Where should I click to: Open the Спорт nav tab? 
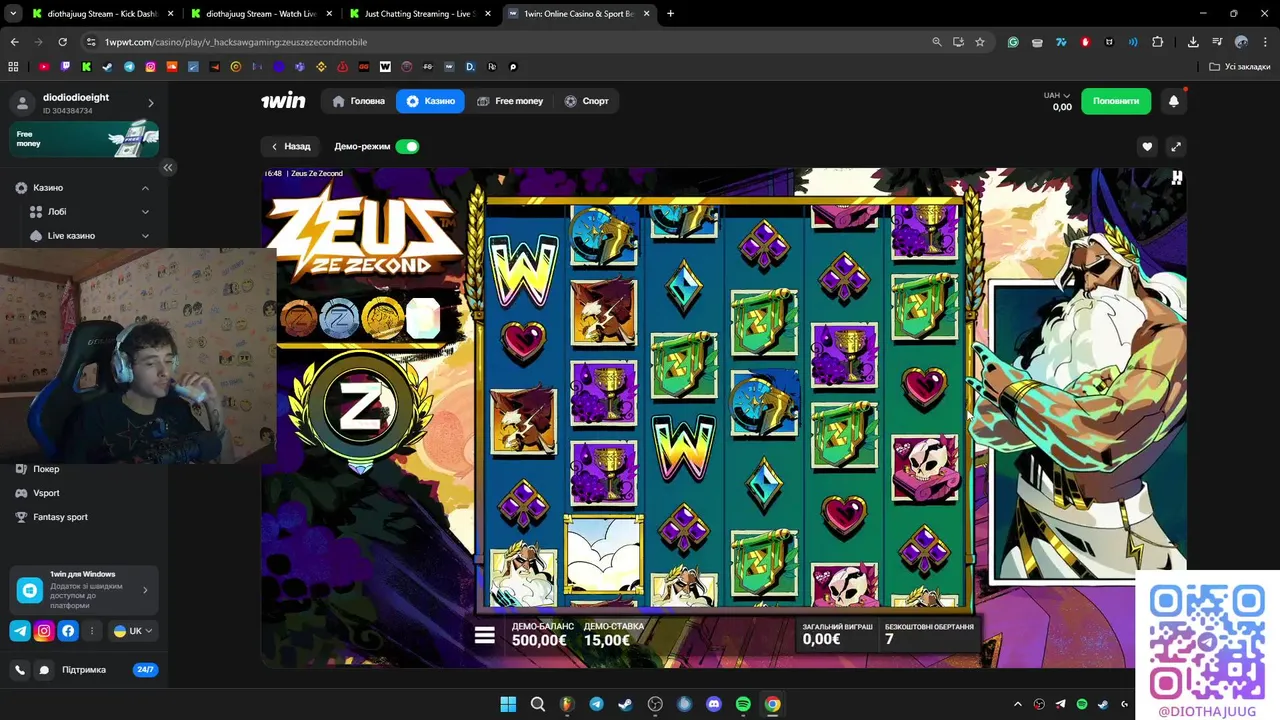click(586, 101)
